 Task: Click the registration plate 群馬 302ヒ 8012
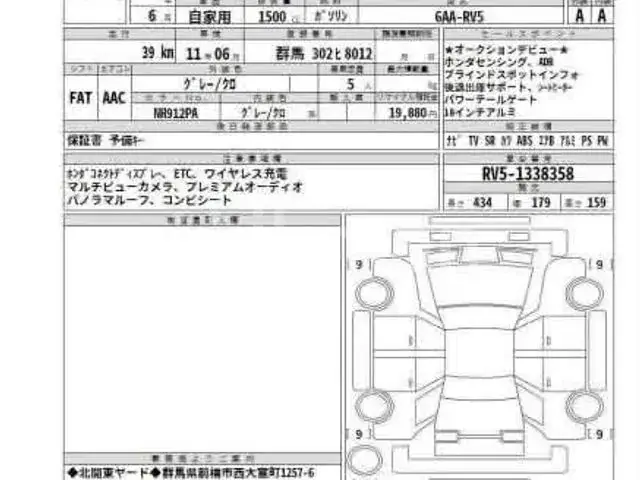[x=324, y=53]
